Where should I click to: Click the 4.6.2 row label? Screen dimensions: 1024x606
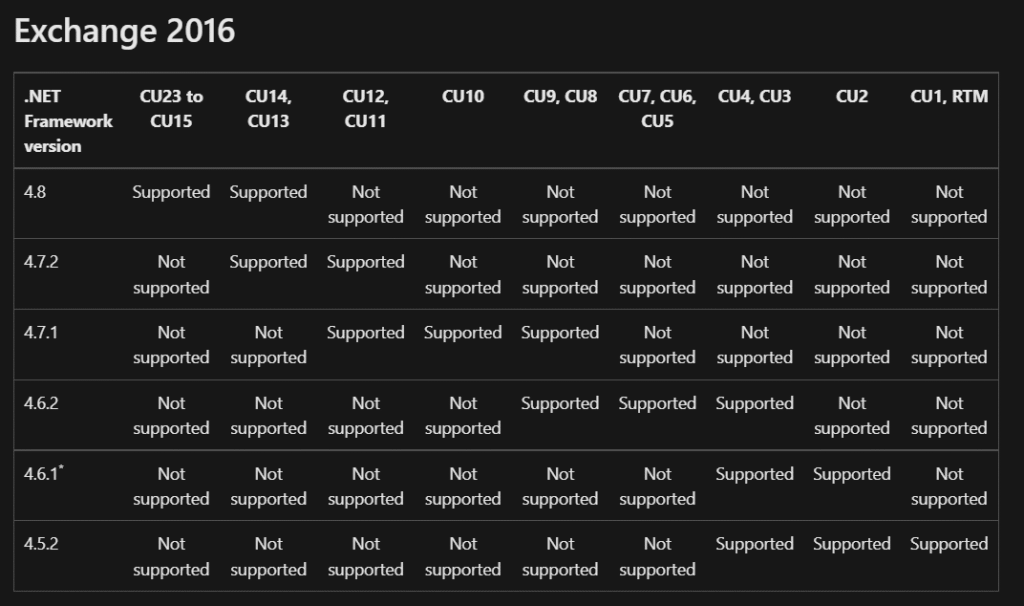click(x=41, y=403)
